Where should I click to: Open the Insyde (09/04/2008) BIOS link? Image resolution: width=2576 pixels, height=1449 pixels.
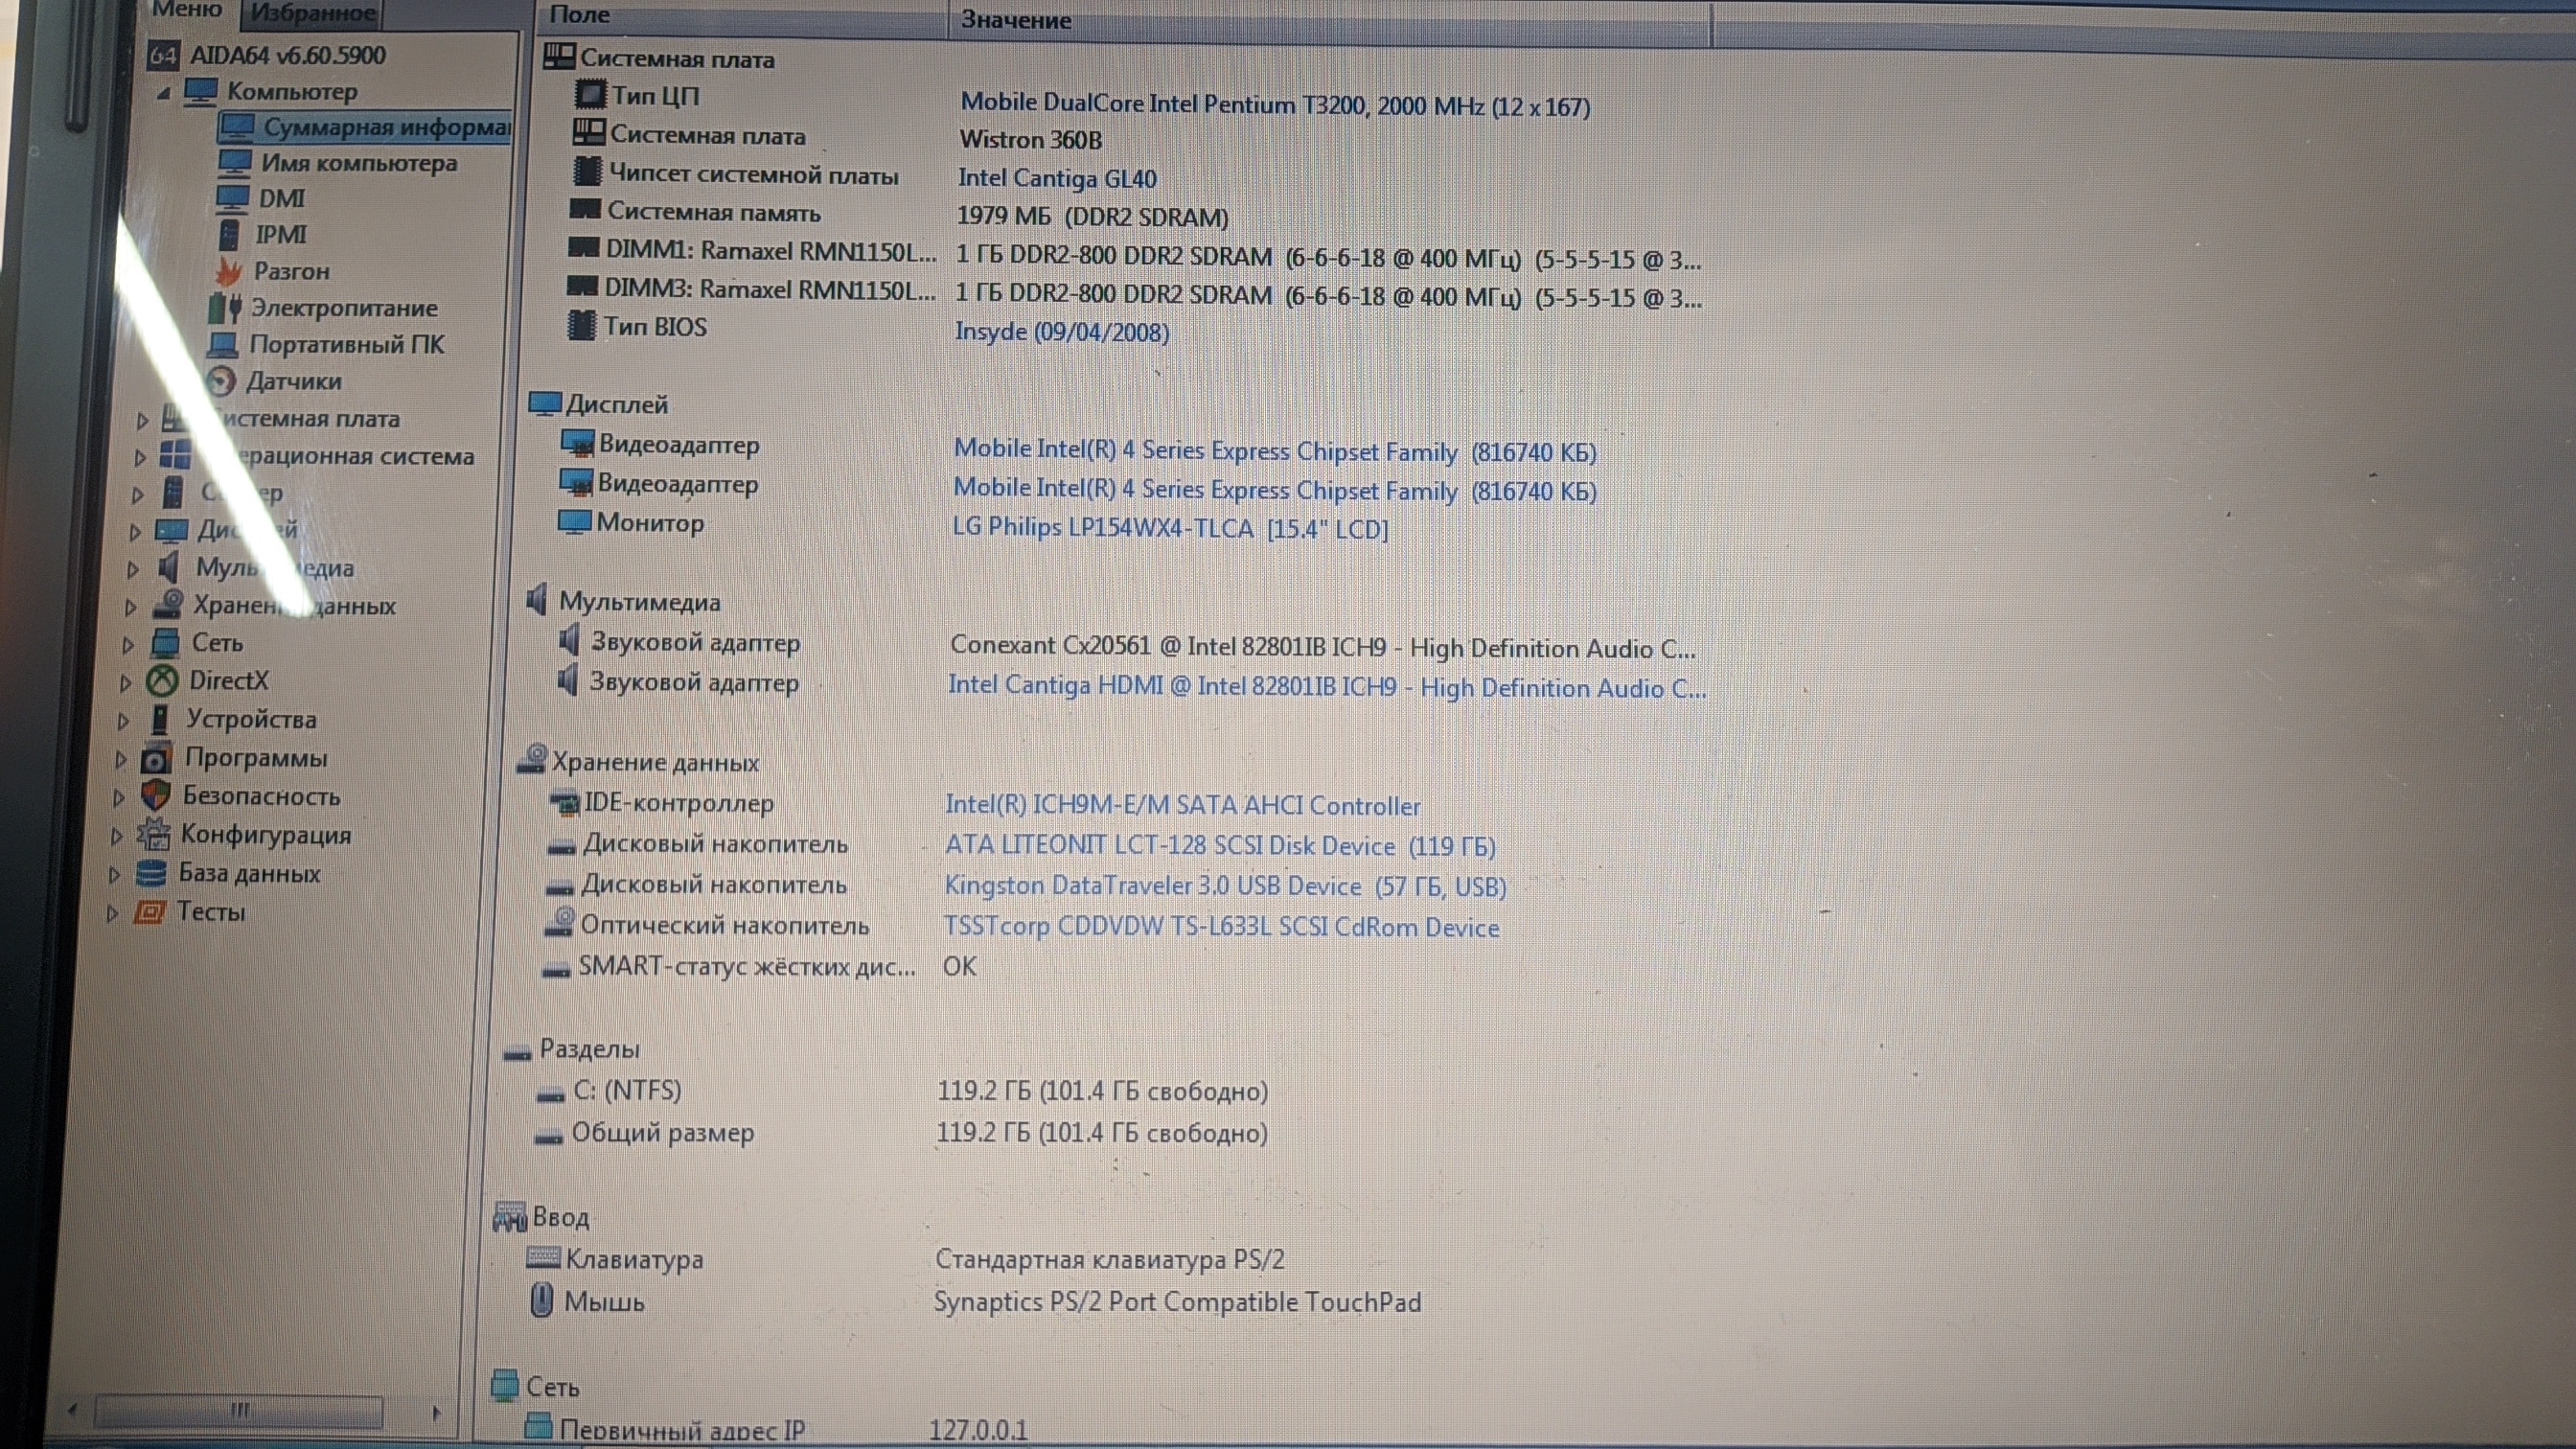click(1062, 331)
